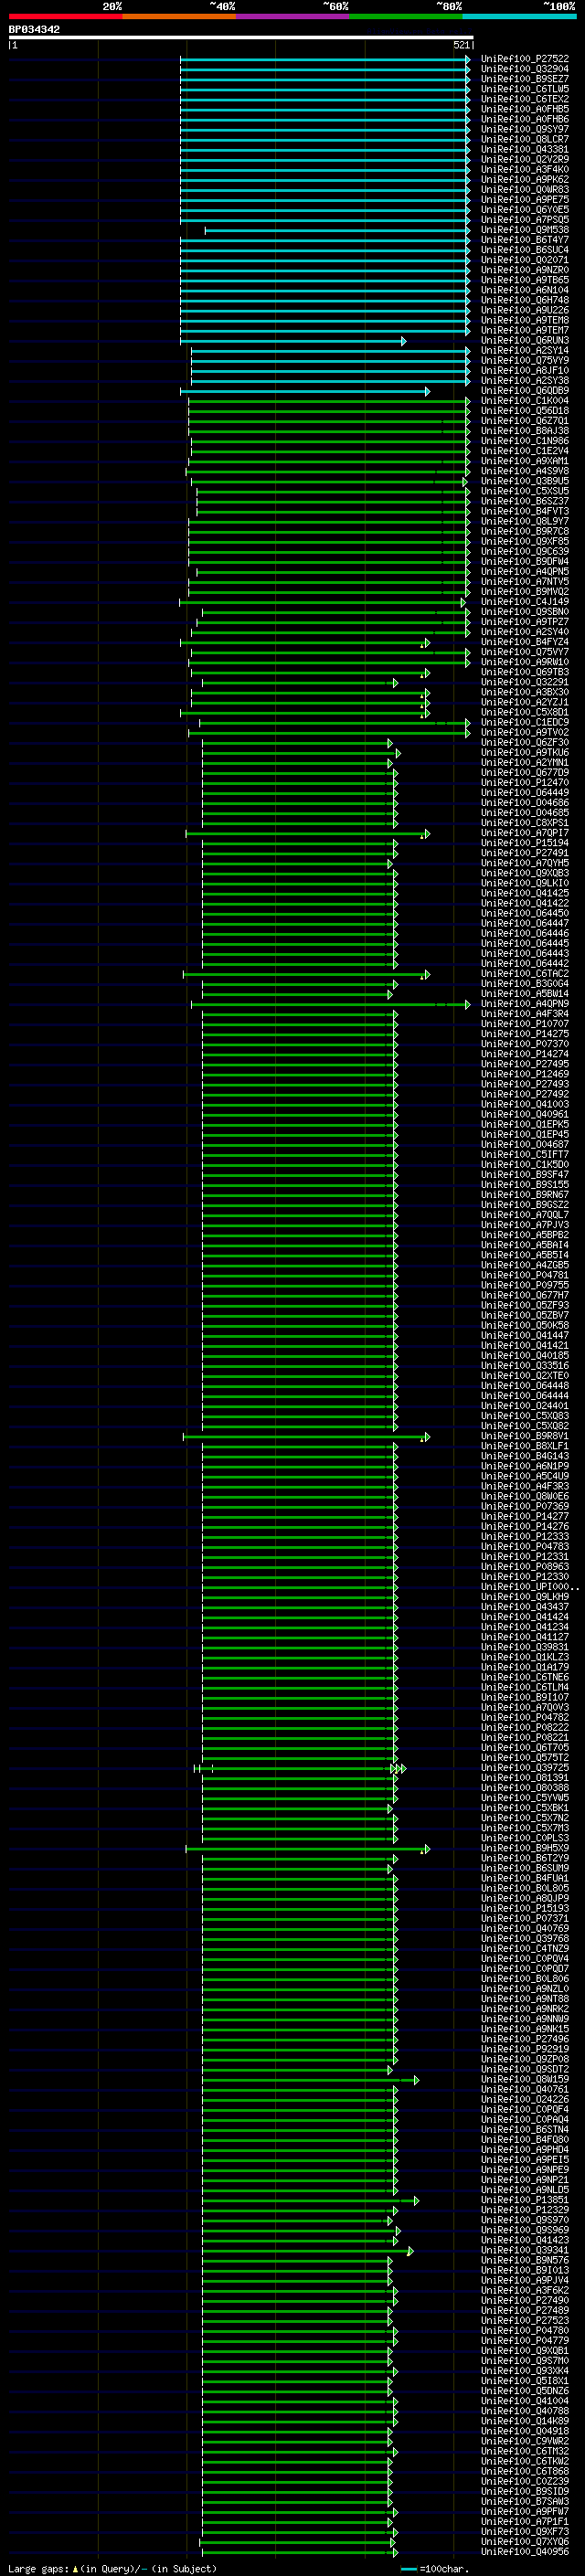Click the query name BP034342

coord(34,29)
